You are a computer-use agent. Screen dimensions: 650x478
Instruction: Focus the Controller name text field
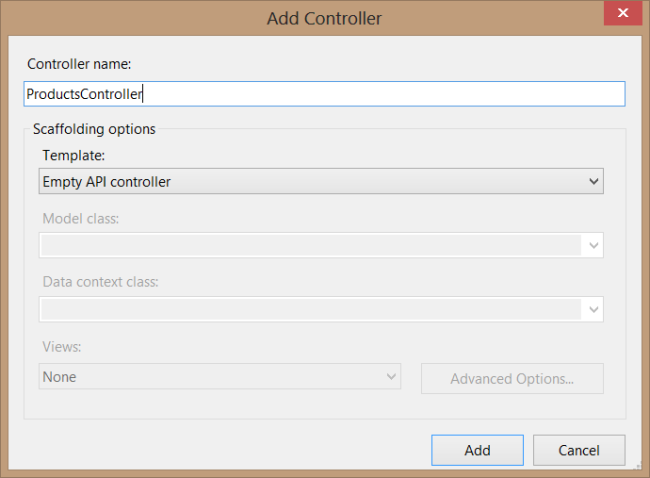click(x=325, y=94)
